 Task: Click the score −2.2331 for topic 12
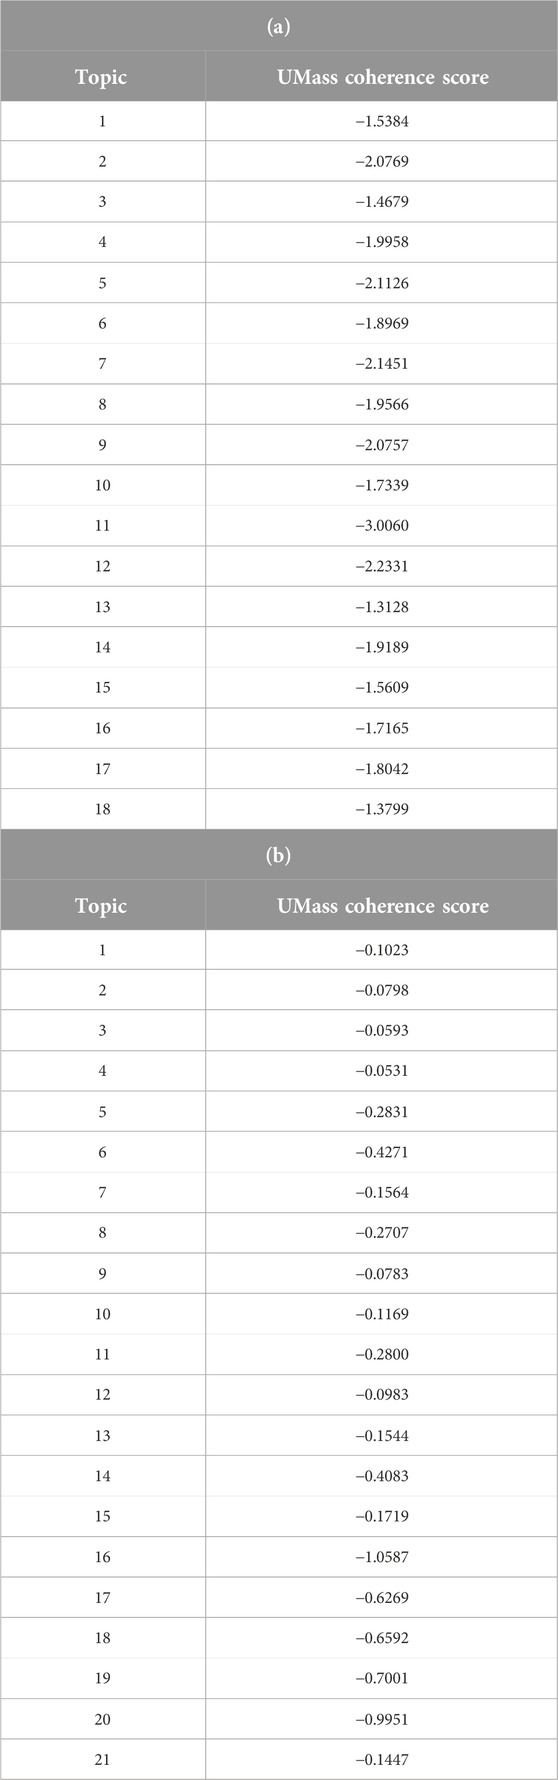pyautogui.click(x=382, y=566)
